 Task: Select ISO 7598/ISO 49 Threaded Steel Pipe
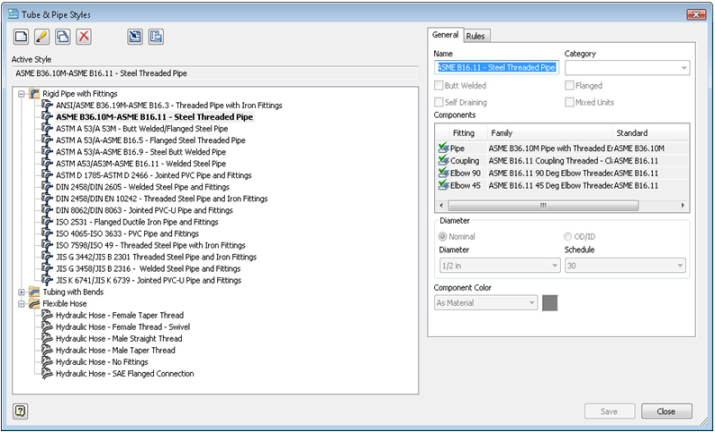pos(150,245)
